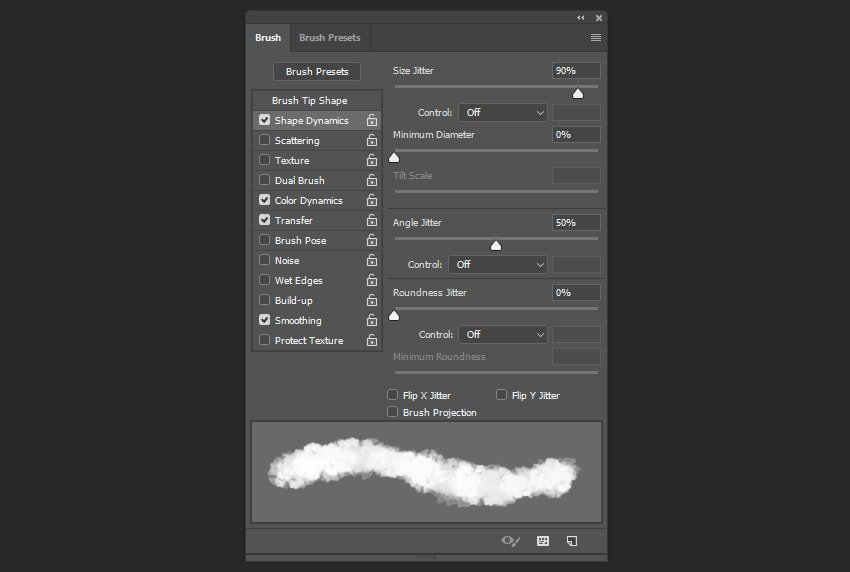Viewport: 850px width, 572px height.
Task: Open the Brush panel flyout menu icon
Action: tap(596, 38)
